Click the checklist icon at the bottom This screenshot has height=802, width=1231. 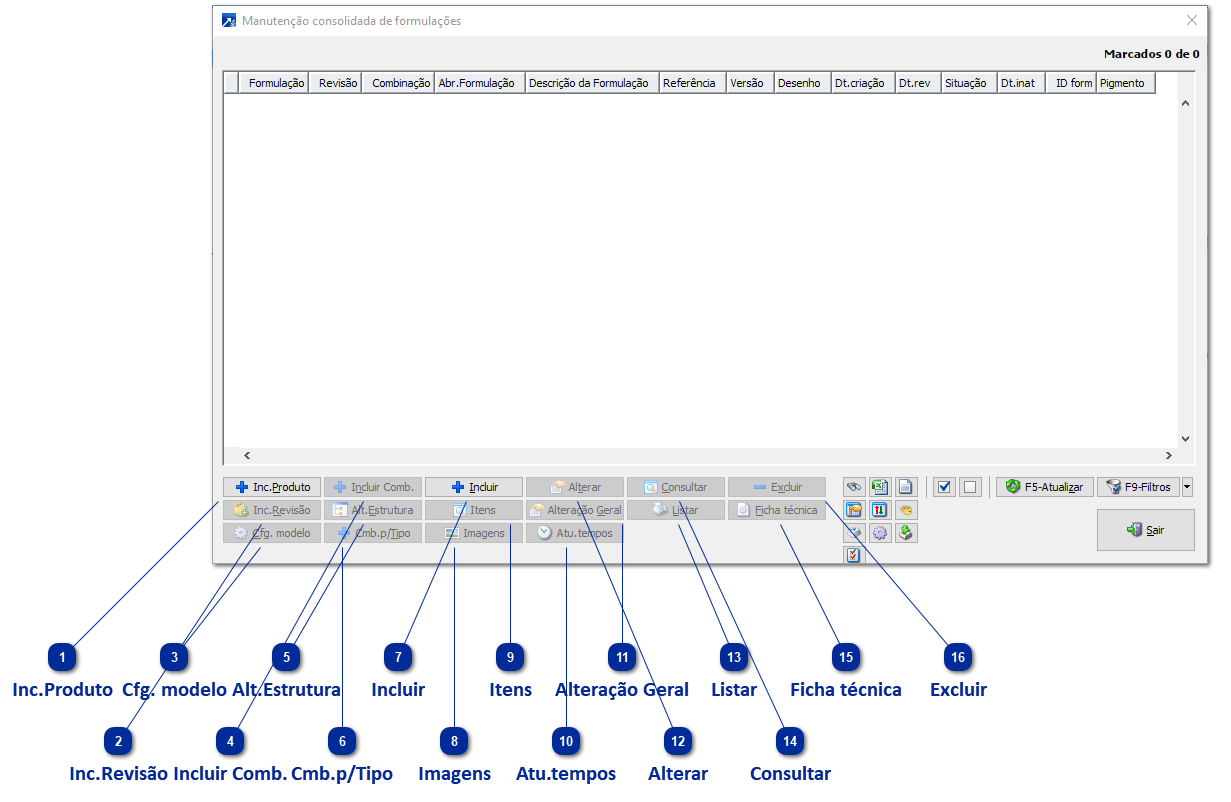[x=854, y=555]
